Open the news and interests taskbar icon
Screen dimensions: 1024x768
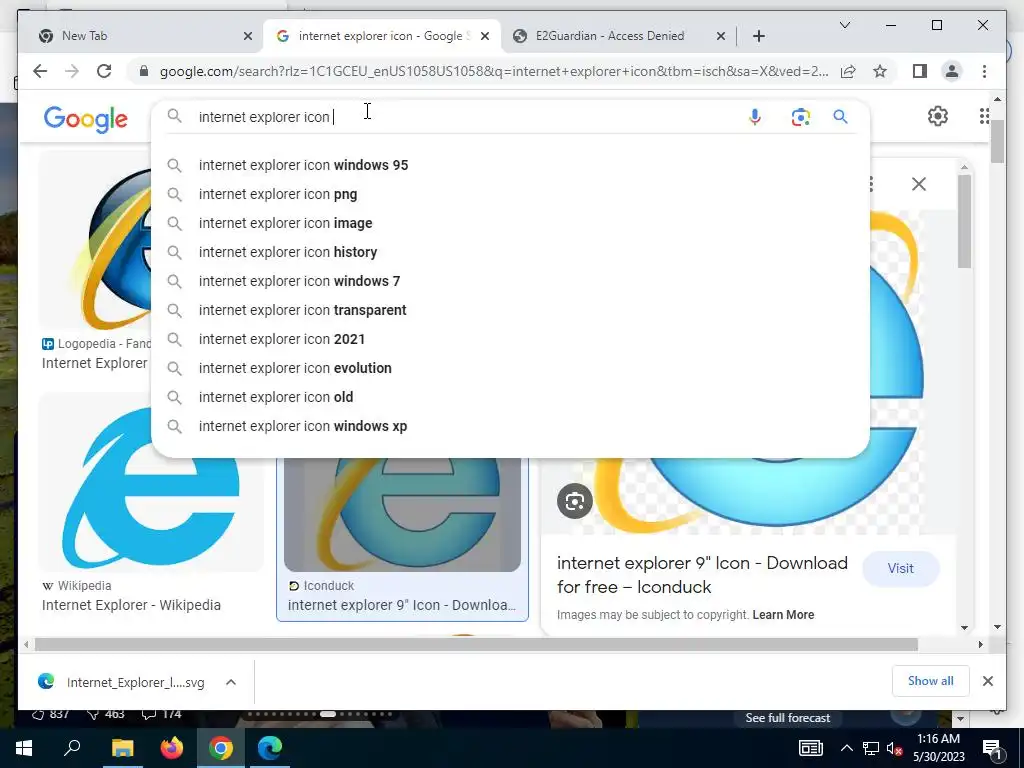click(x=810, y=748)
